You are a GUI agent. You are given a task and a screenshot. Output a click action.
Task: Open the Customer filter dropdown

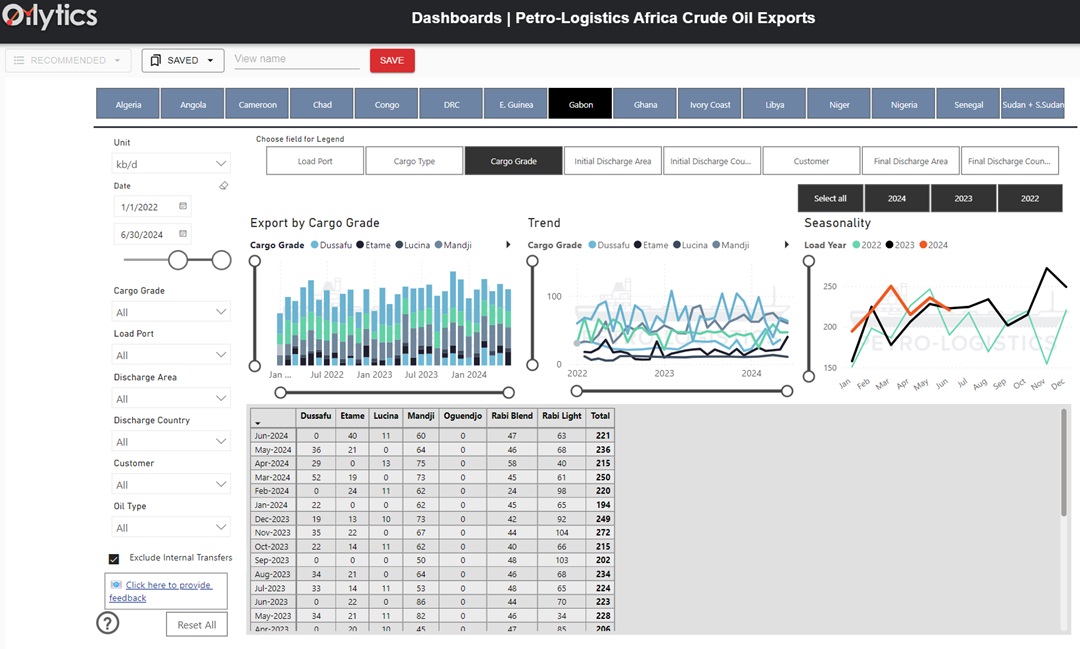[170, 484]
